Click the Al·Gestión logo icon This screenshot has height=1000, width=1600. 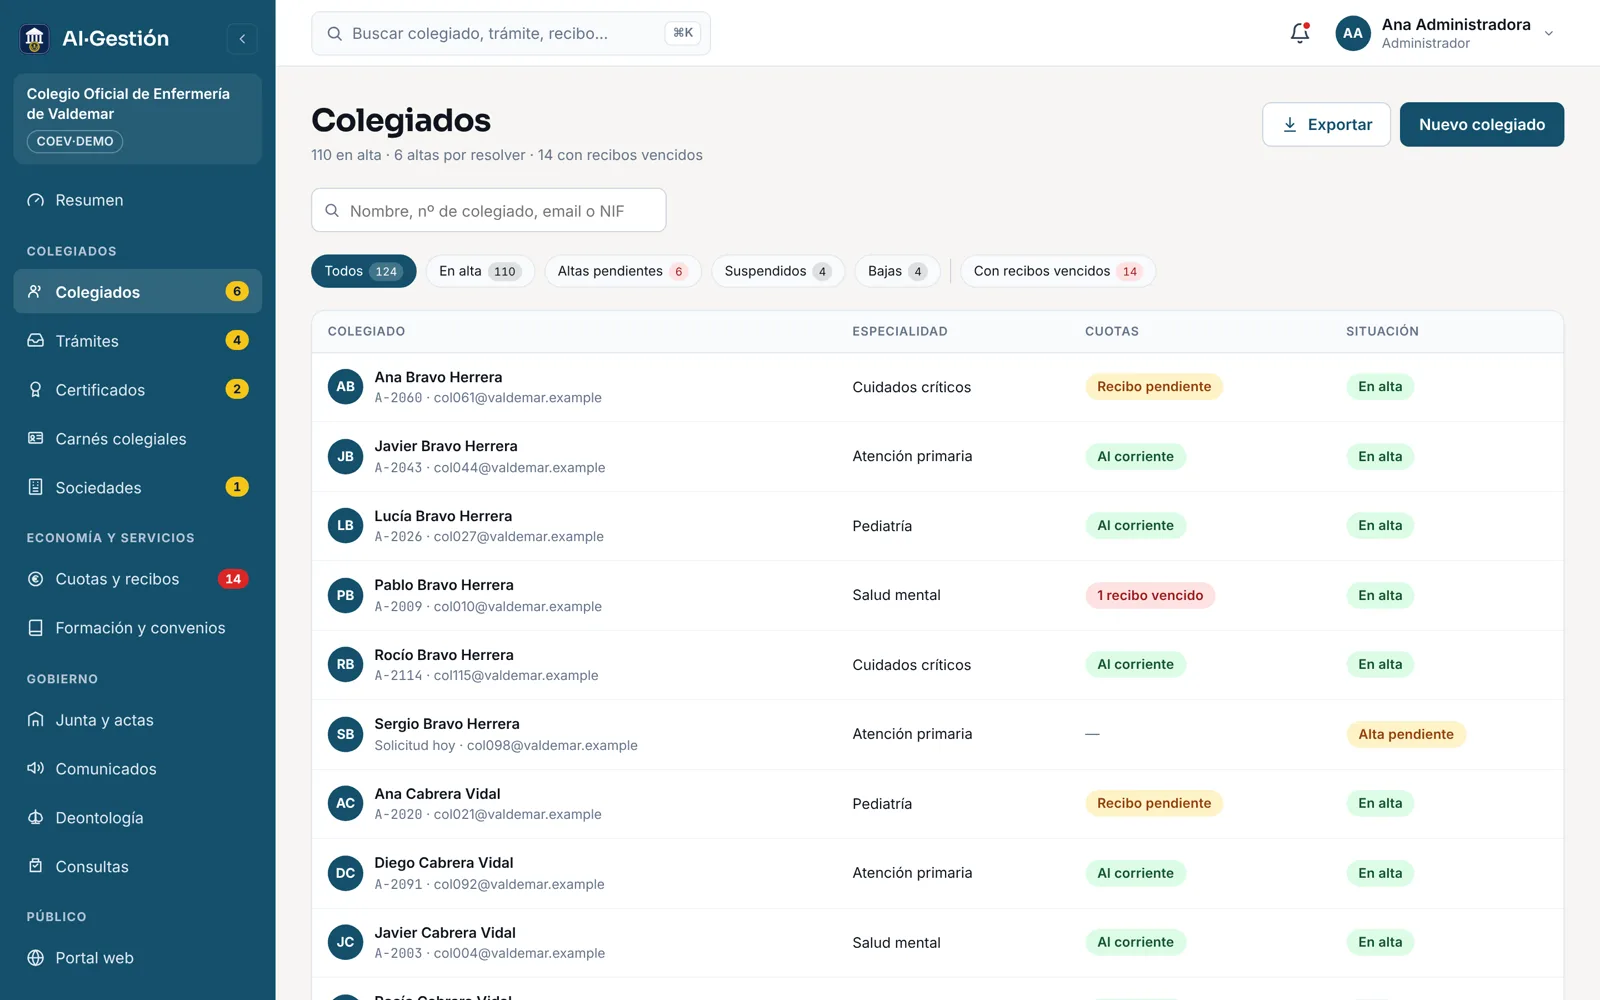35,39
